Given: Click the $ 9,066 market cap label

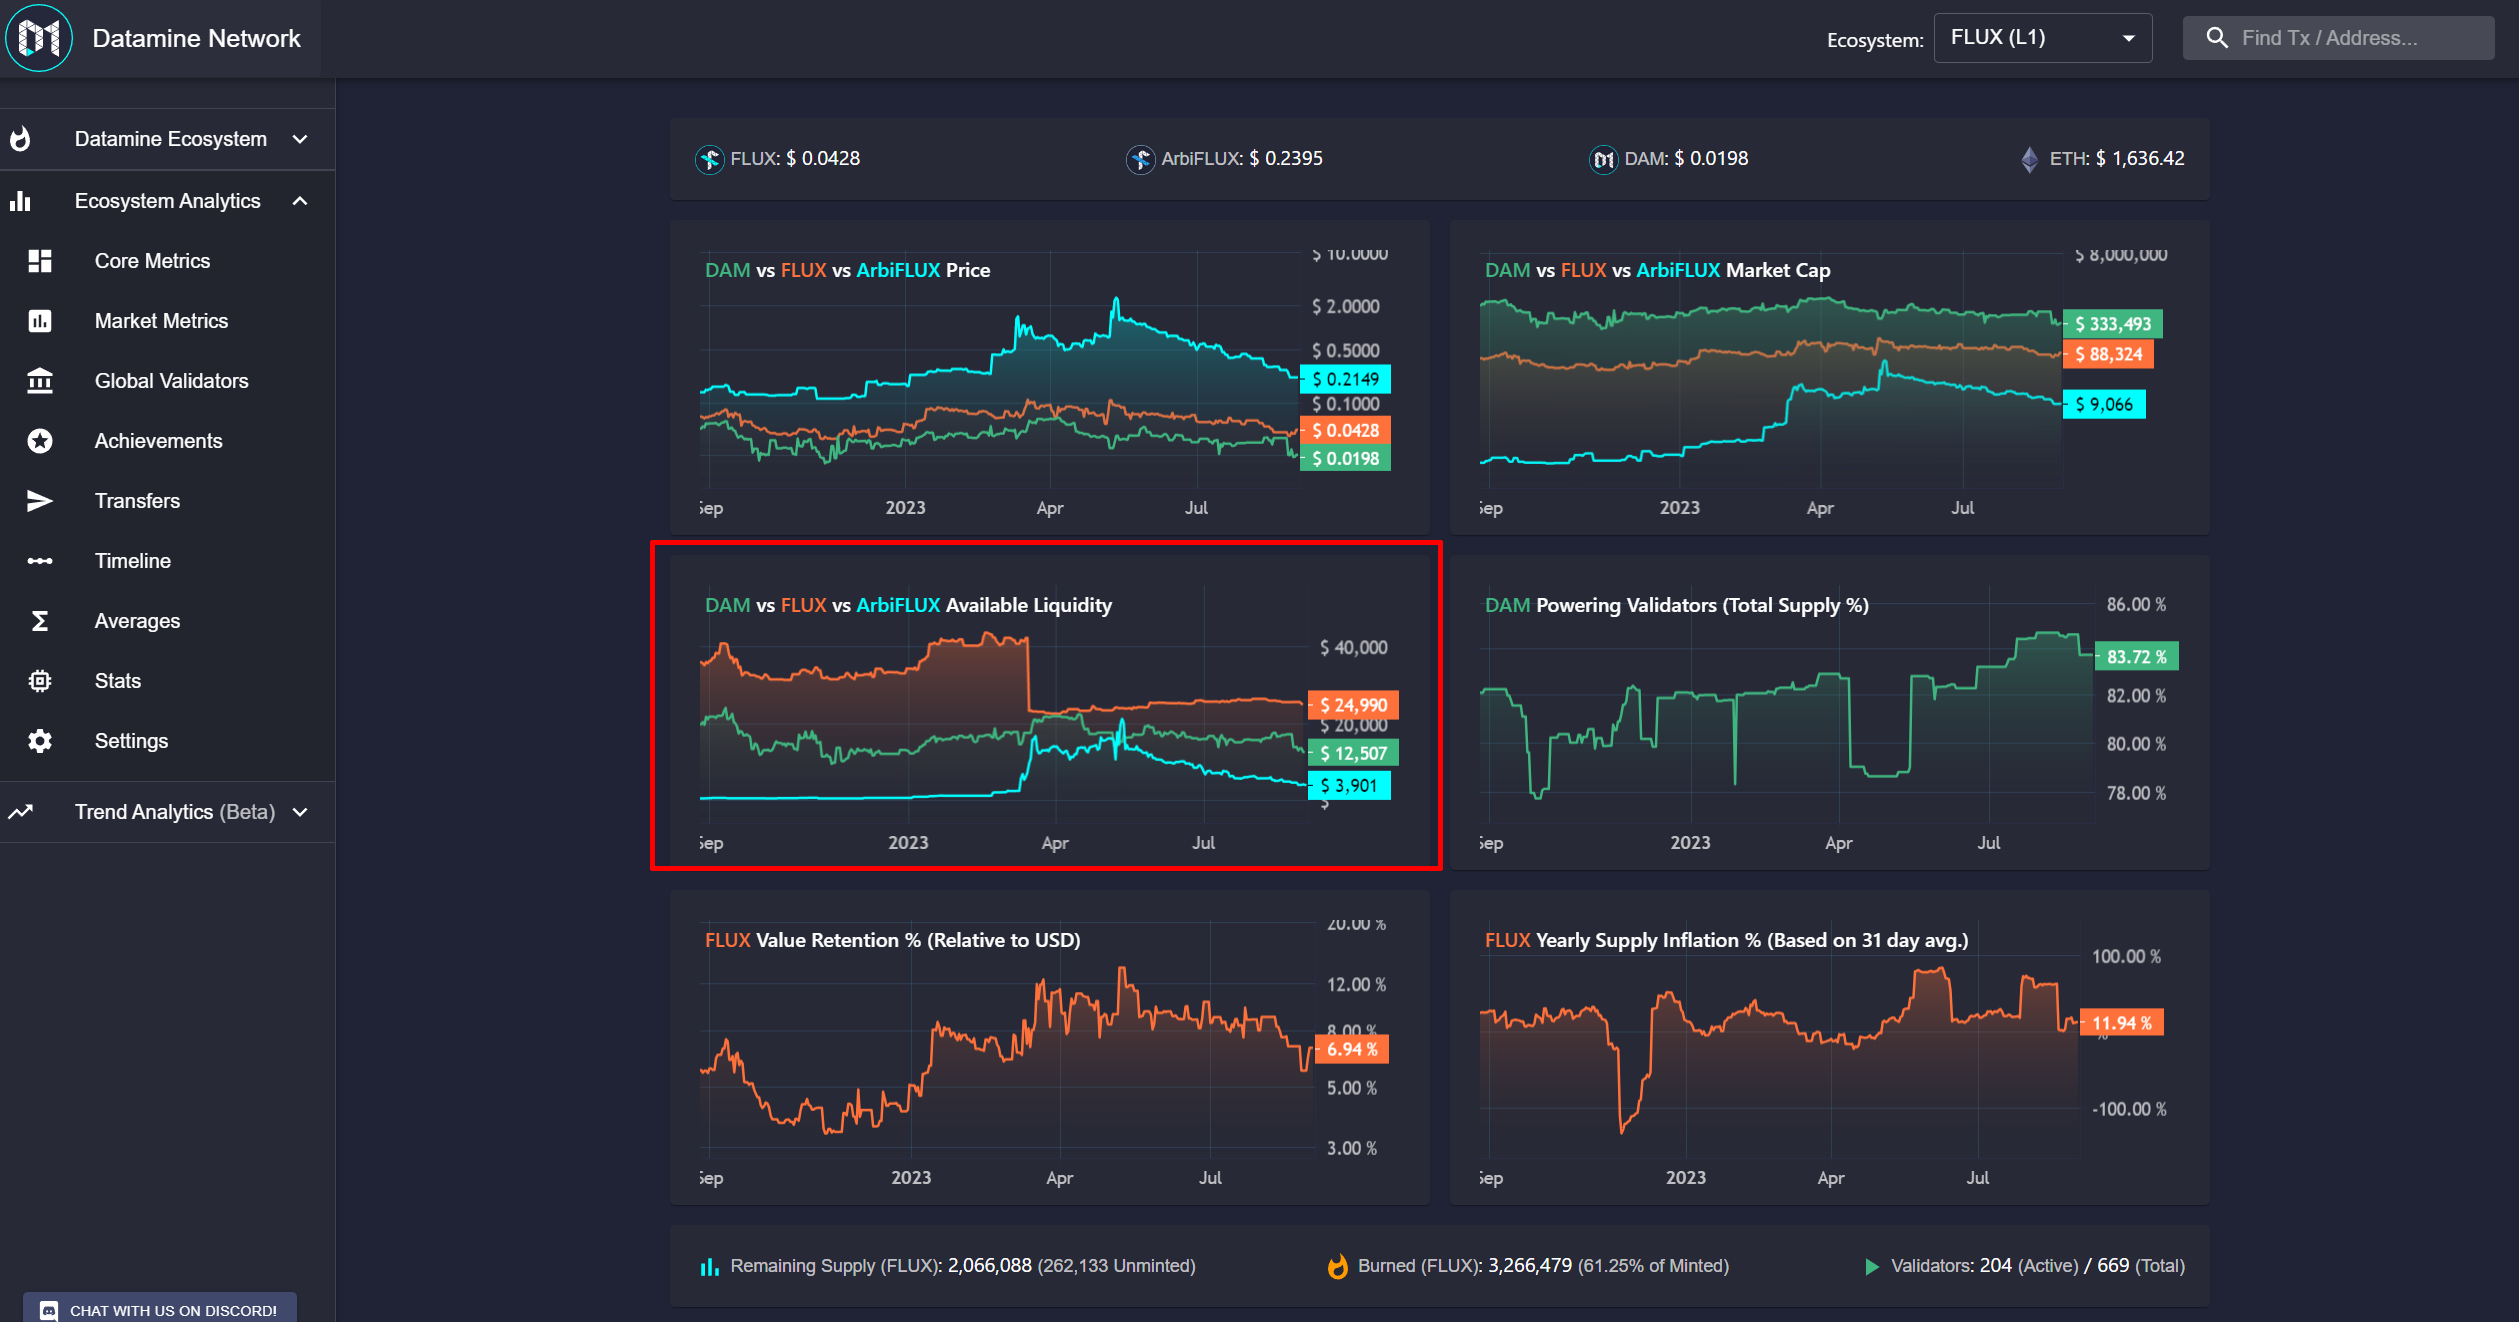Looking at the screenshot, I should [2104, 404].
